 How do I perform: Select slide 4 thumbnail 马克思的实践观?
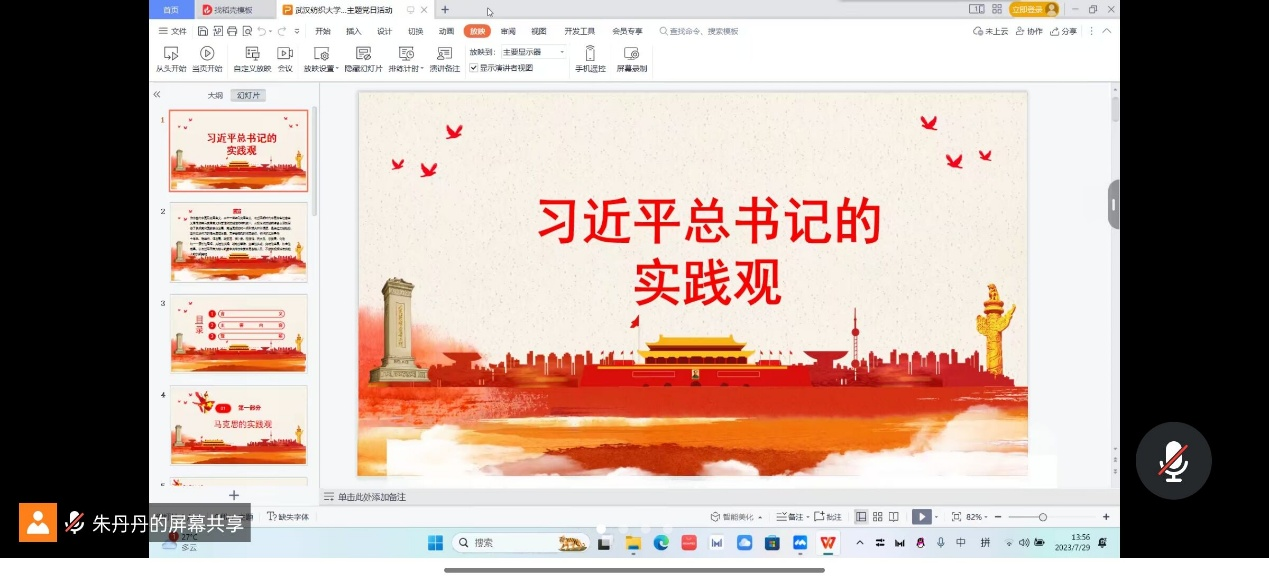[239, 425]
